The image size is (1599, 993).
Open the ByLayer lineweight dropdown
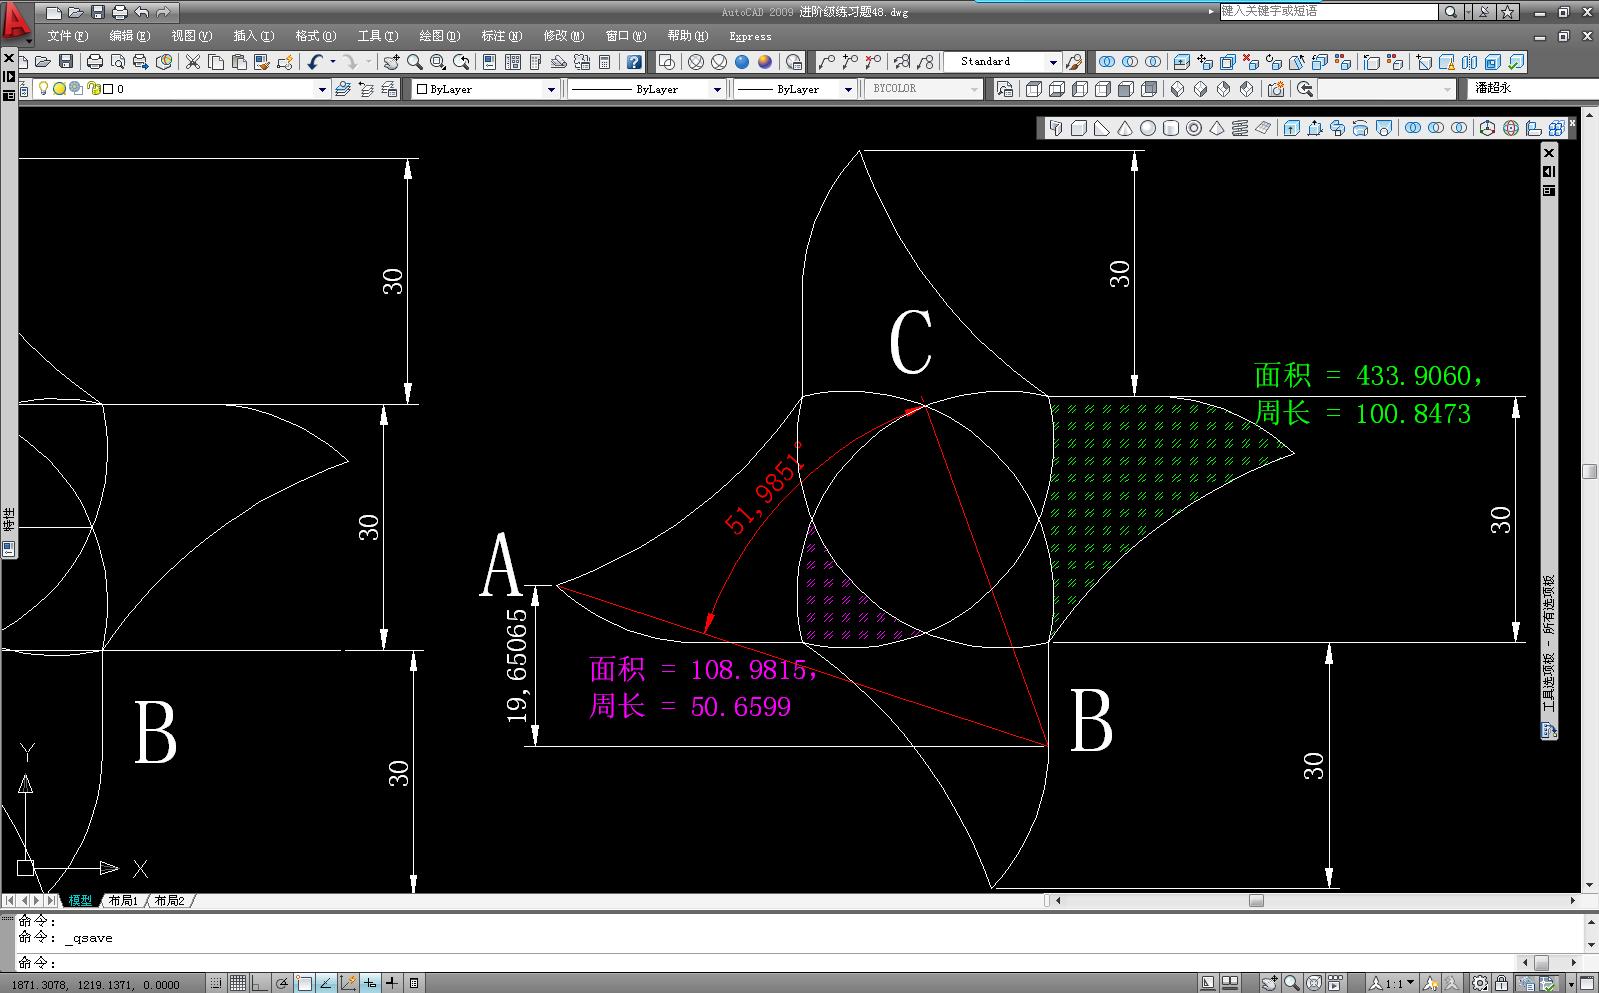click(848, 89)
